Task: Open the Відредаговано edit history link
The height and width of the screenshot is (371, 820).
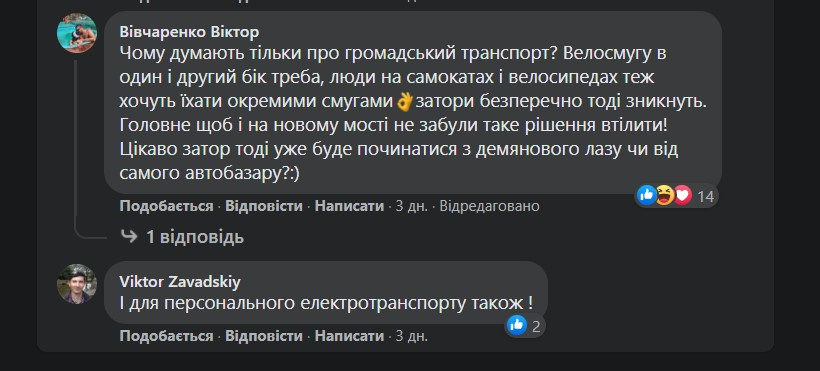Action: coord(489,206)
